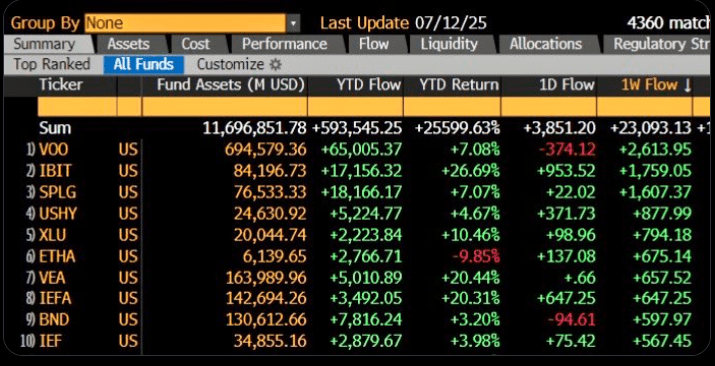Switch to the Assets tab
Screen dimensions: 715x366
(x=128, y=44)
